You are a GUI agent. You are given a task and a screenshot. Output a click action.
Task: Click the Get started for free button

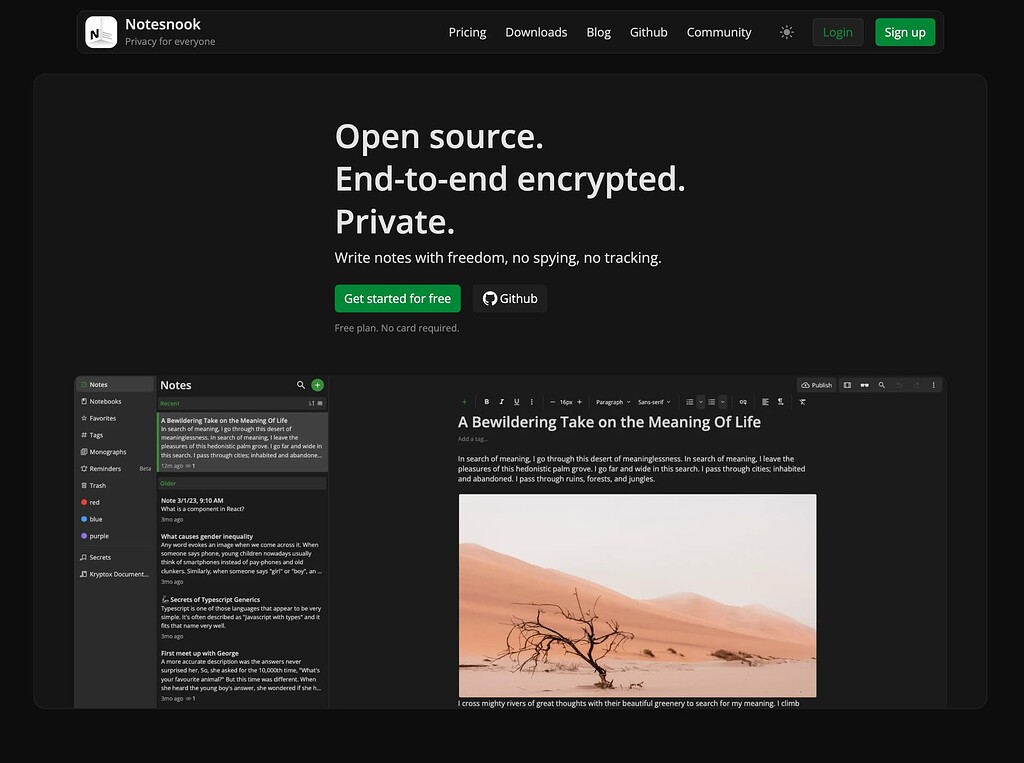coord(397,298)
